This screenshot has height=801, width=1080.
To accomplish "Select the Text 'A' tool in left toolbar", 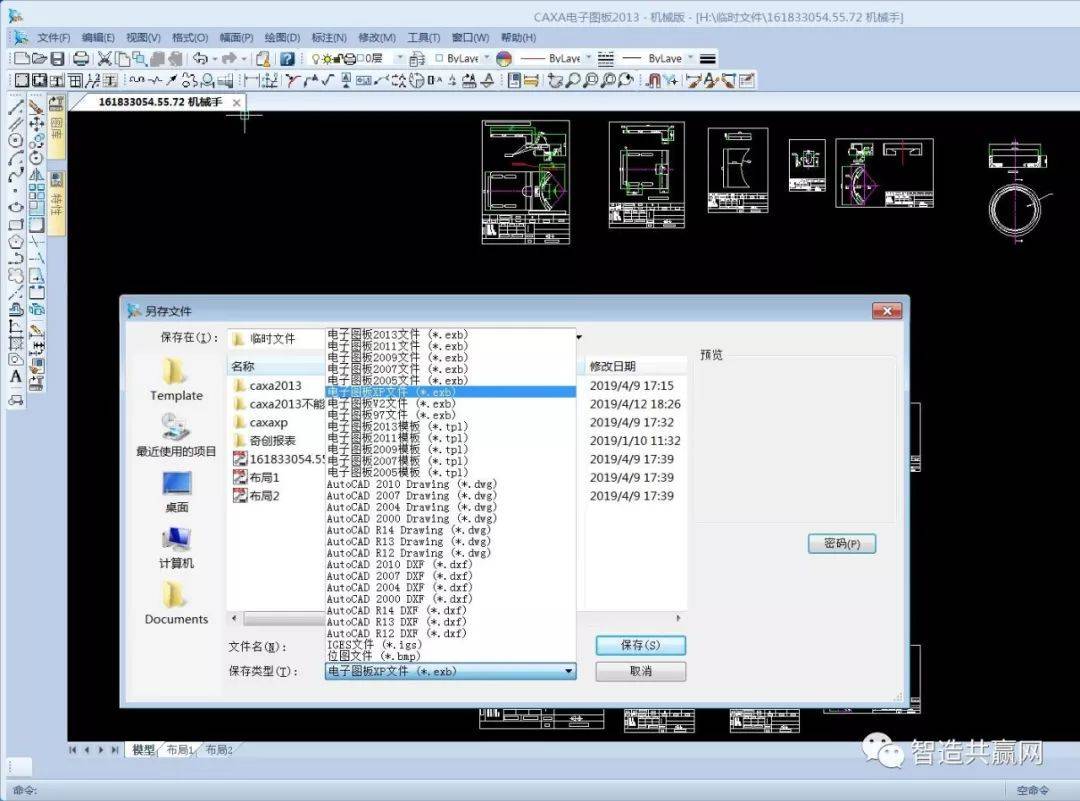I will click(16, 377).
